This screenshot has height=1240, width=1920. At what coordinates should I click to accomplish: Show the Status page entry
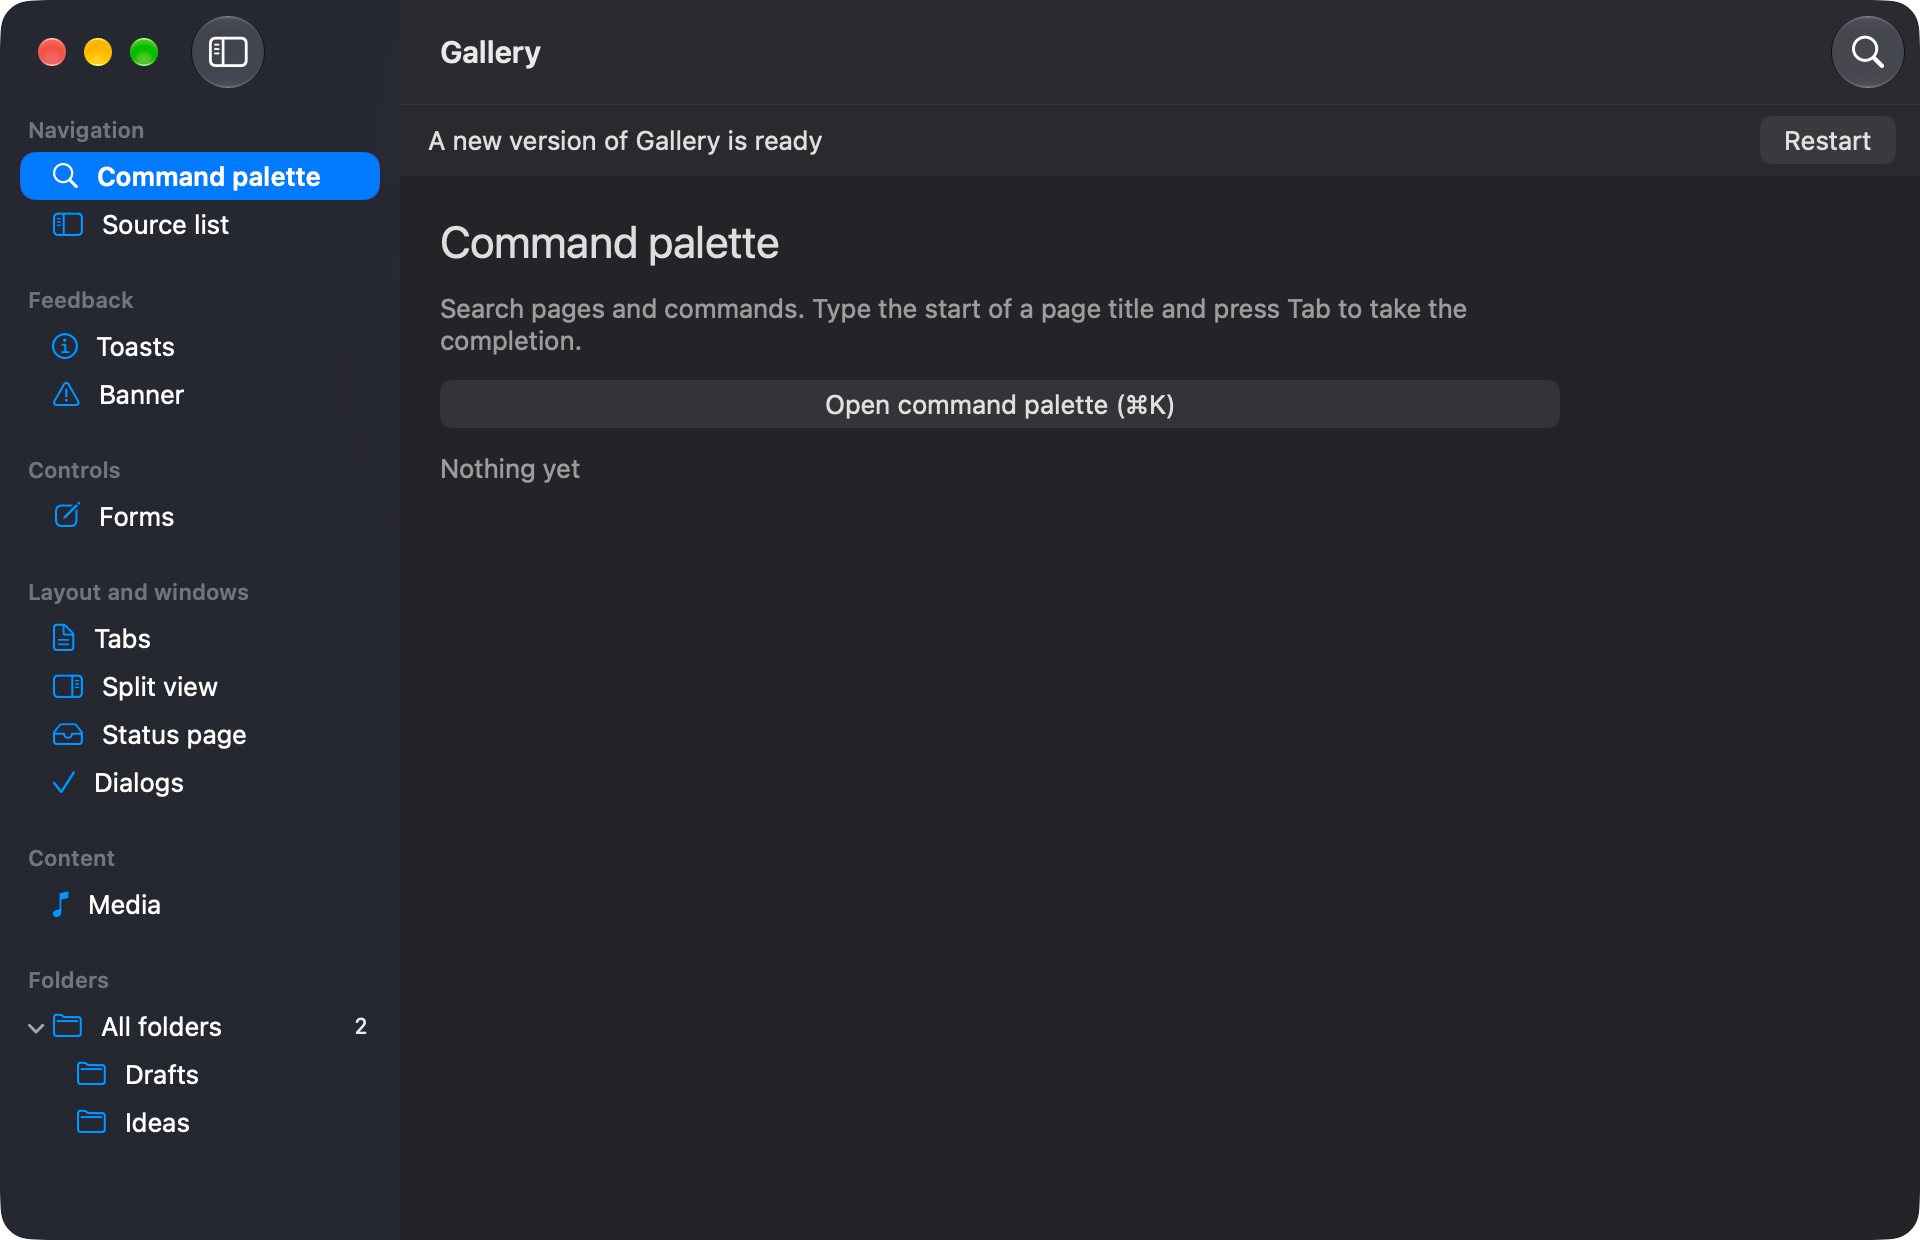click(200, 734)
